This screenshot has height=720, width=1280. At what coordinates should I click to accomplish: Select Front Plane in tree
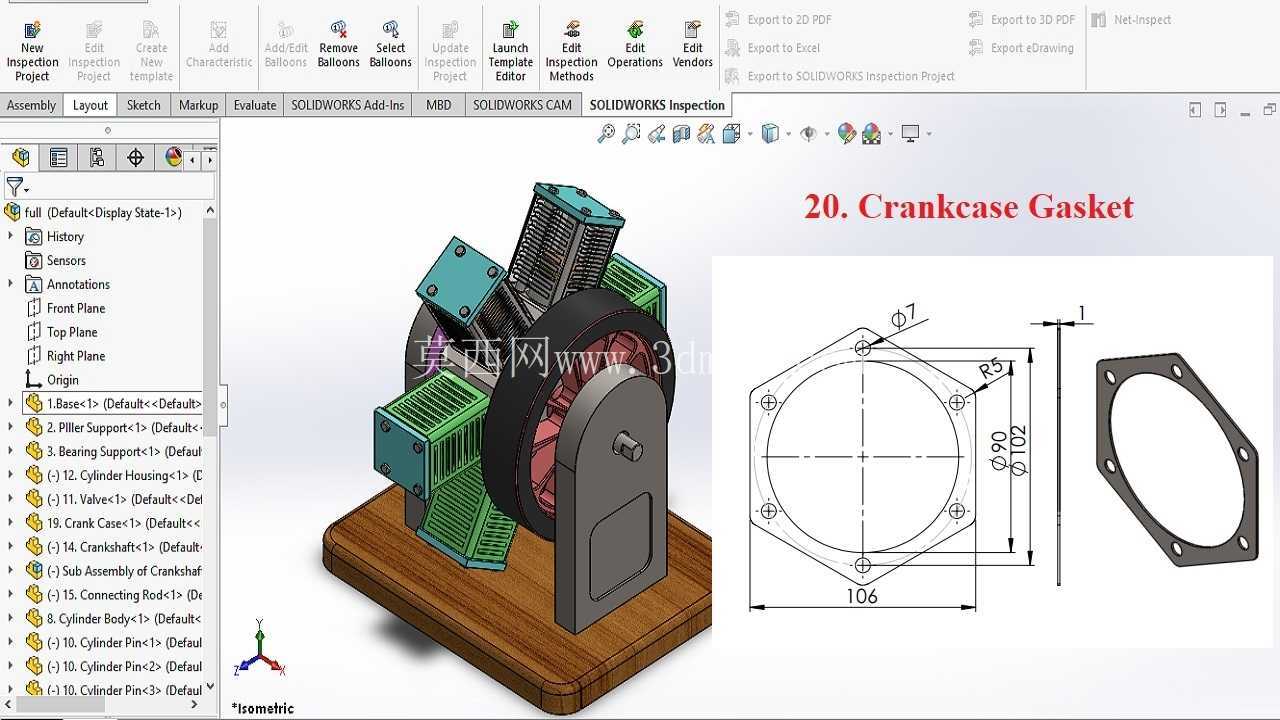(75, 308)
